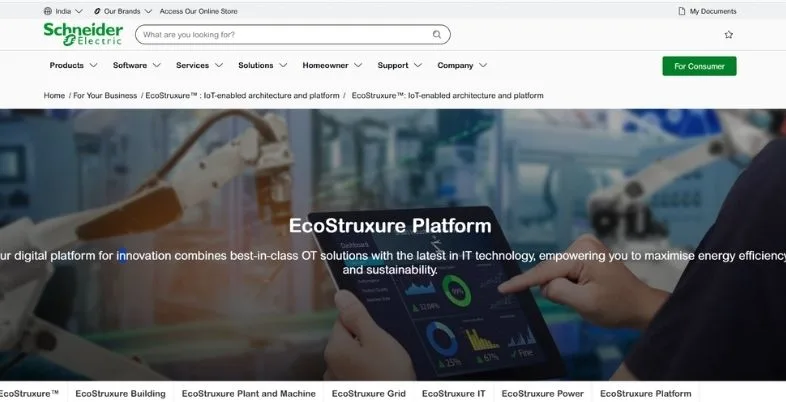Expand the Our Brands dropdown

pos(122,11)
